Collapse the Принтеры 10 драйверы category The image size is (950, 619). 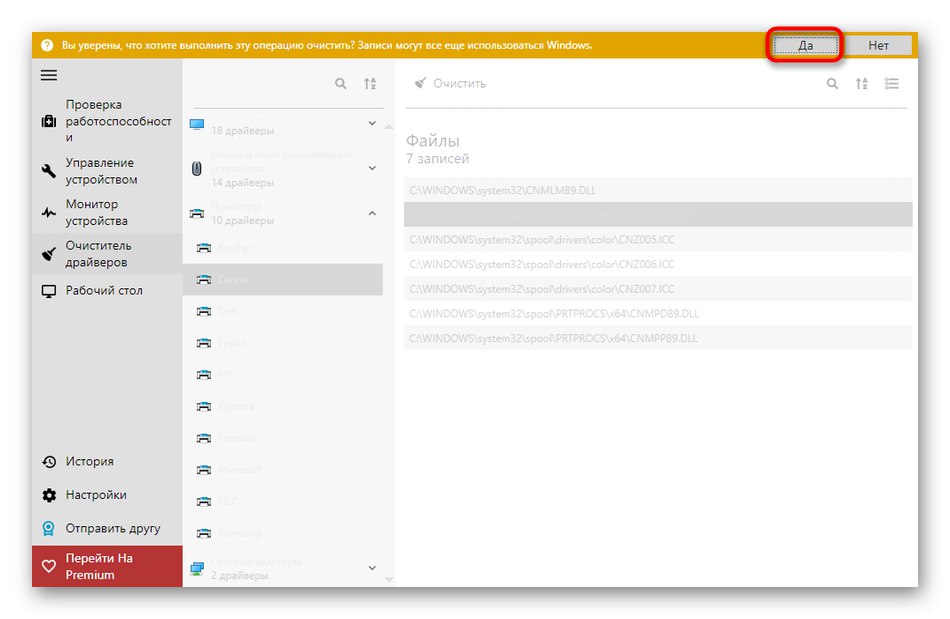click(372, 213)
